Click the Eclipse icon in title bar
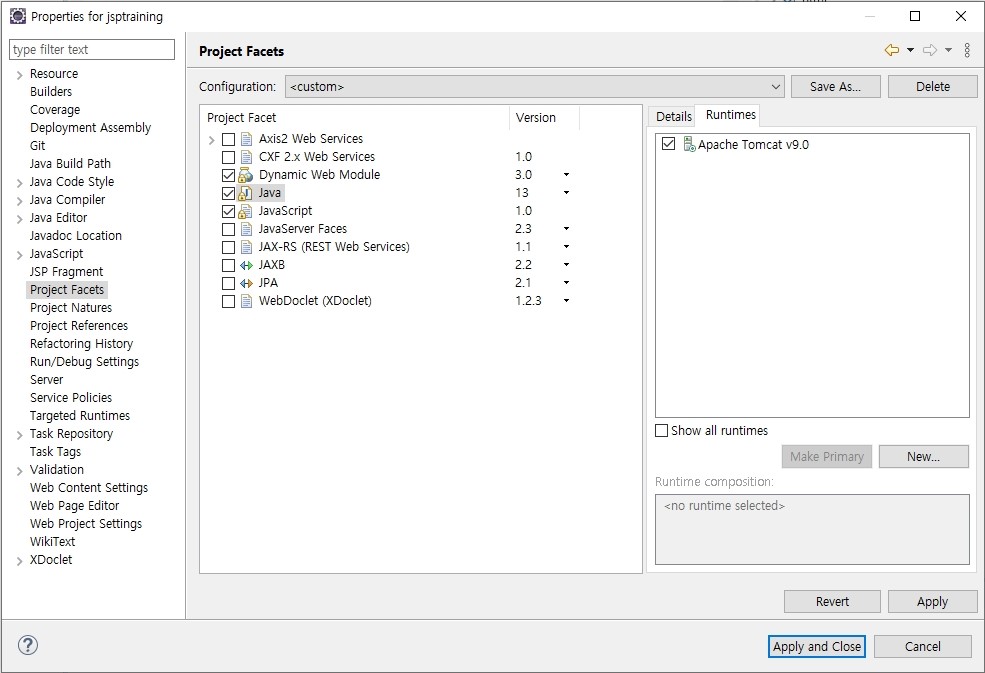Viewport: 985px width, 673px height. click(x=18, y=16)
